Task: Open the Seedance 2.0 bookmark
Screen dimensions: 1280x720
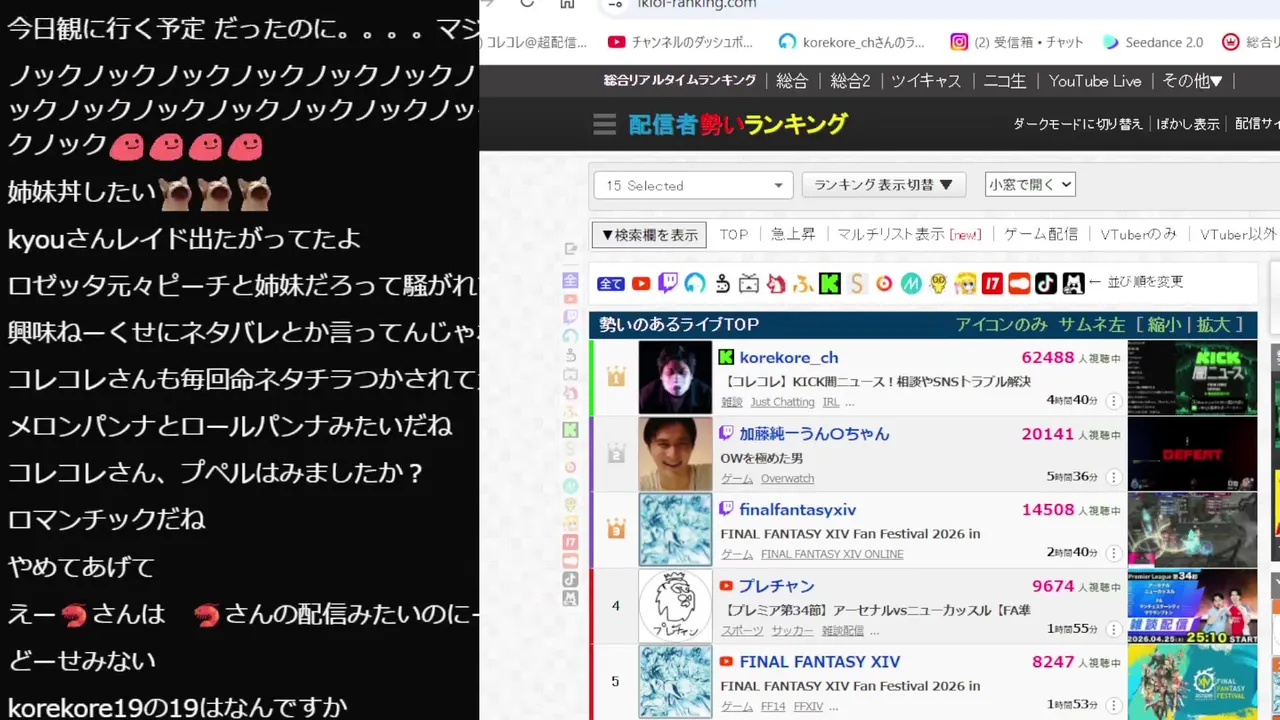Action: click(1153, 42)
